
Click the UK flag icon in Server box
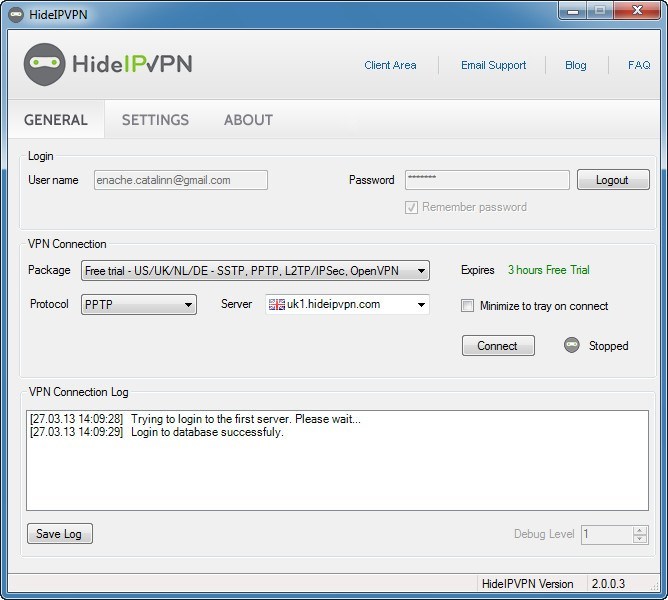point(277,304)
